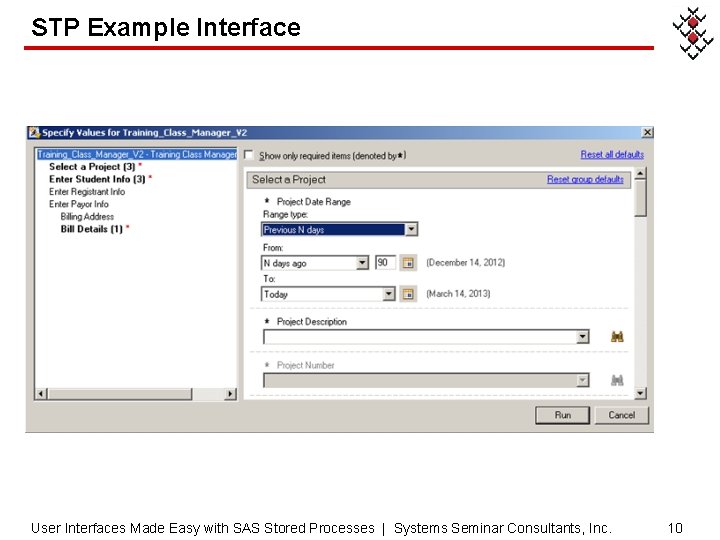Close the Specify Values dialog

[x=647, y=132]
